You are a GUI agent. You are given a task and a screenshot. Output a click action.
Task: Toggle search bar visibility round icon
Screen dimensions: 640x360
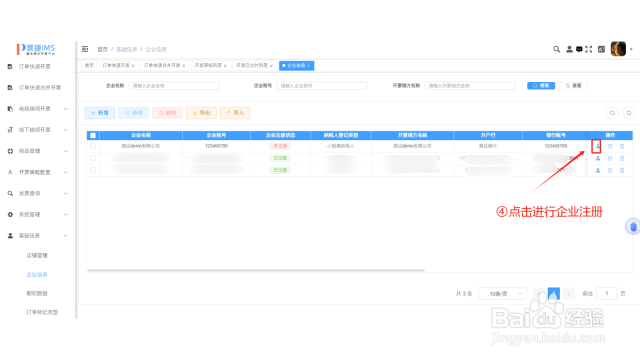click(612, 113)
